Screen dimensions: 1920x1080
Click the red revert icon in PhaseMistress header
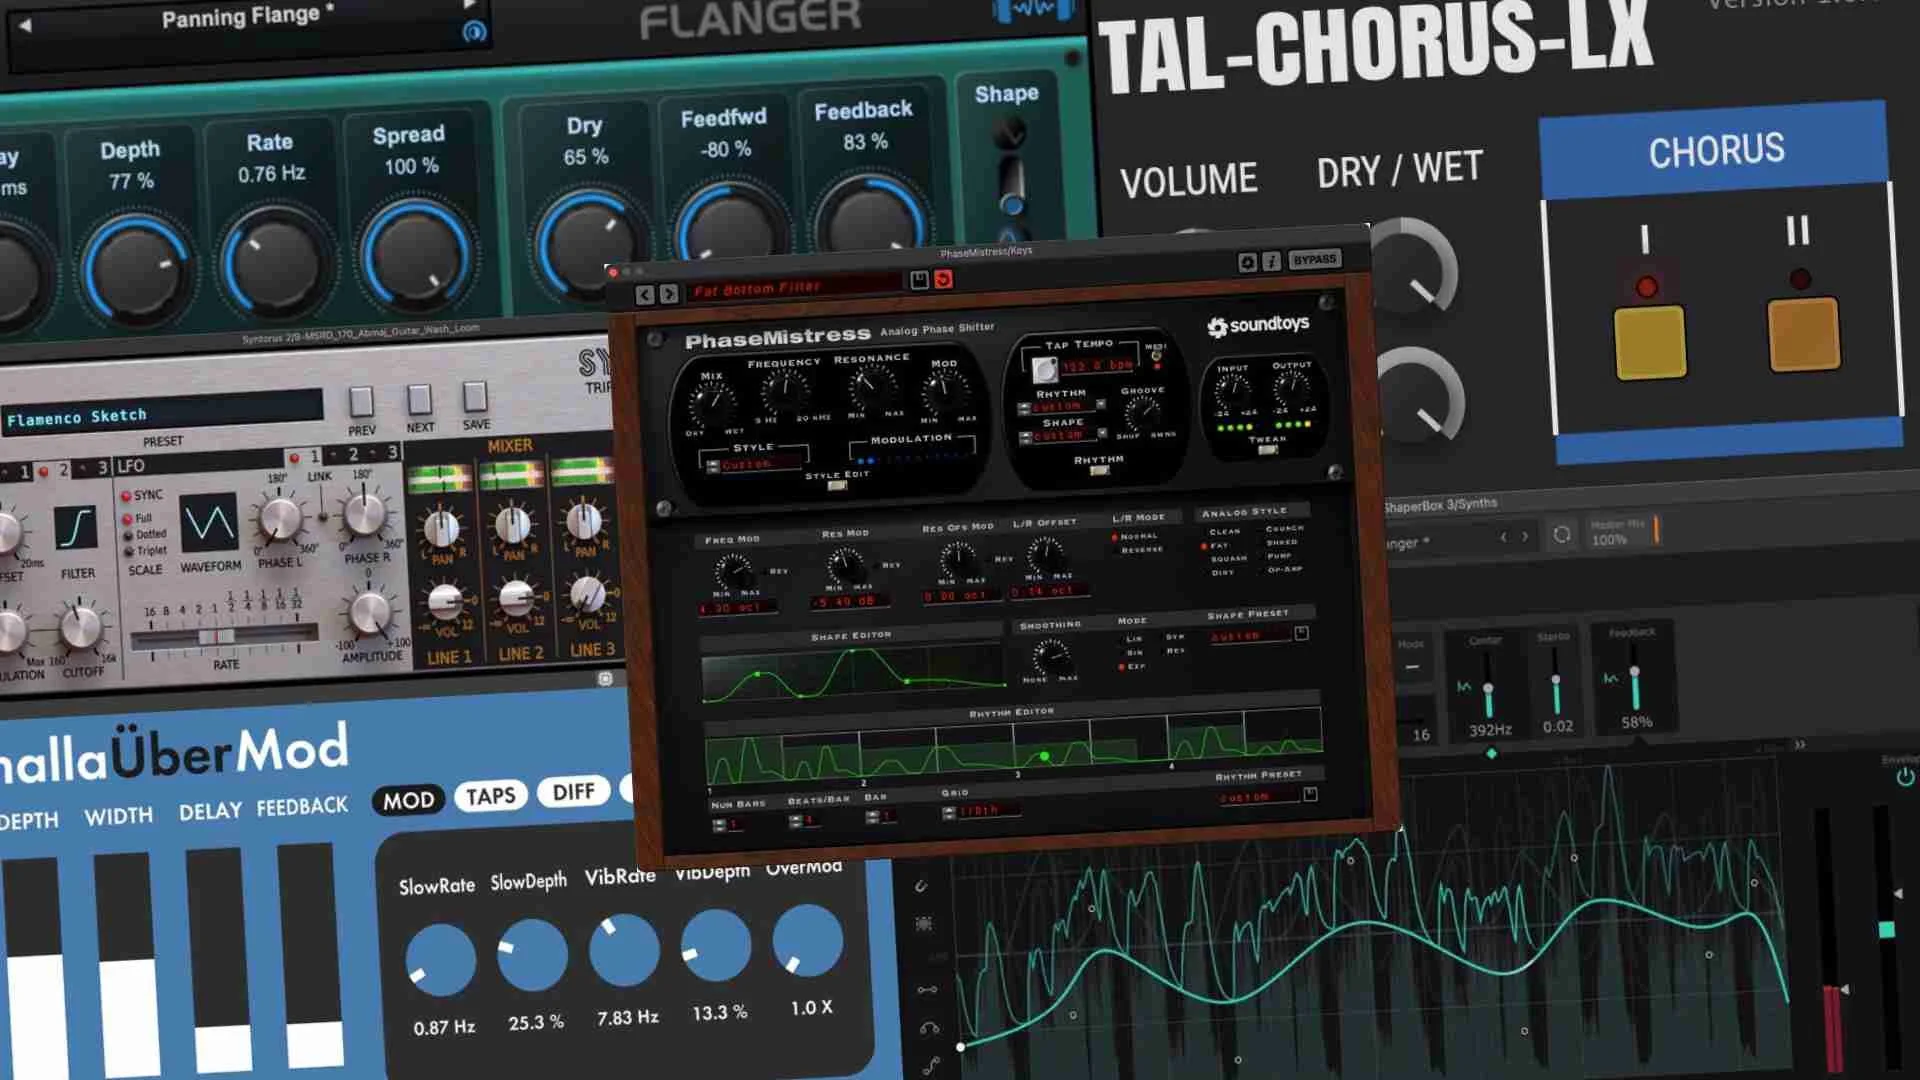click(x=944, y=280)
